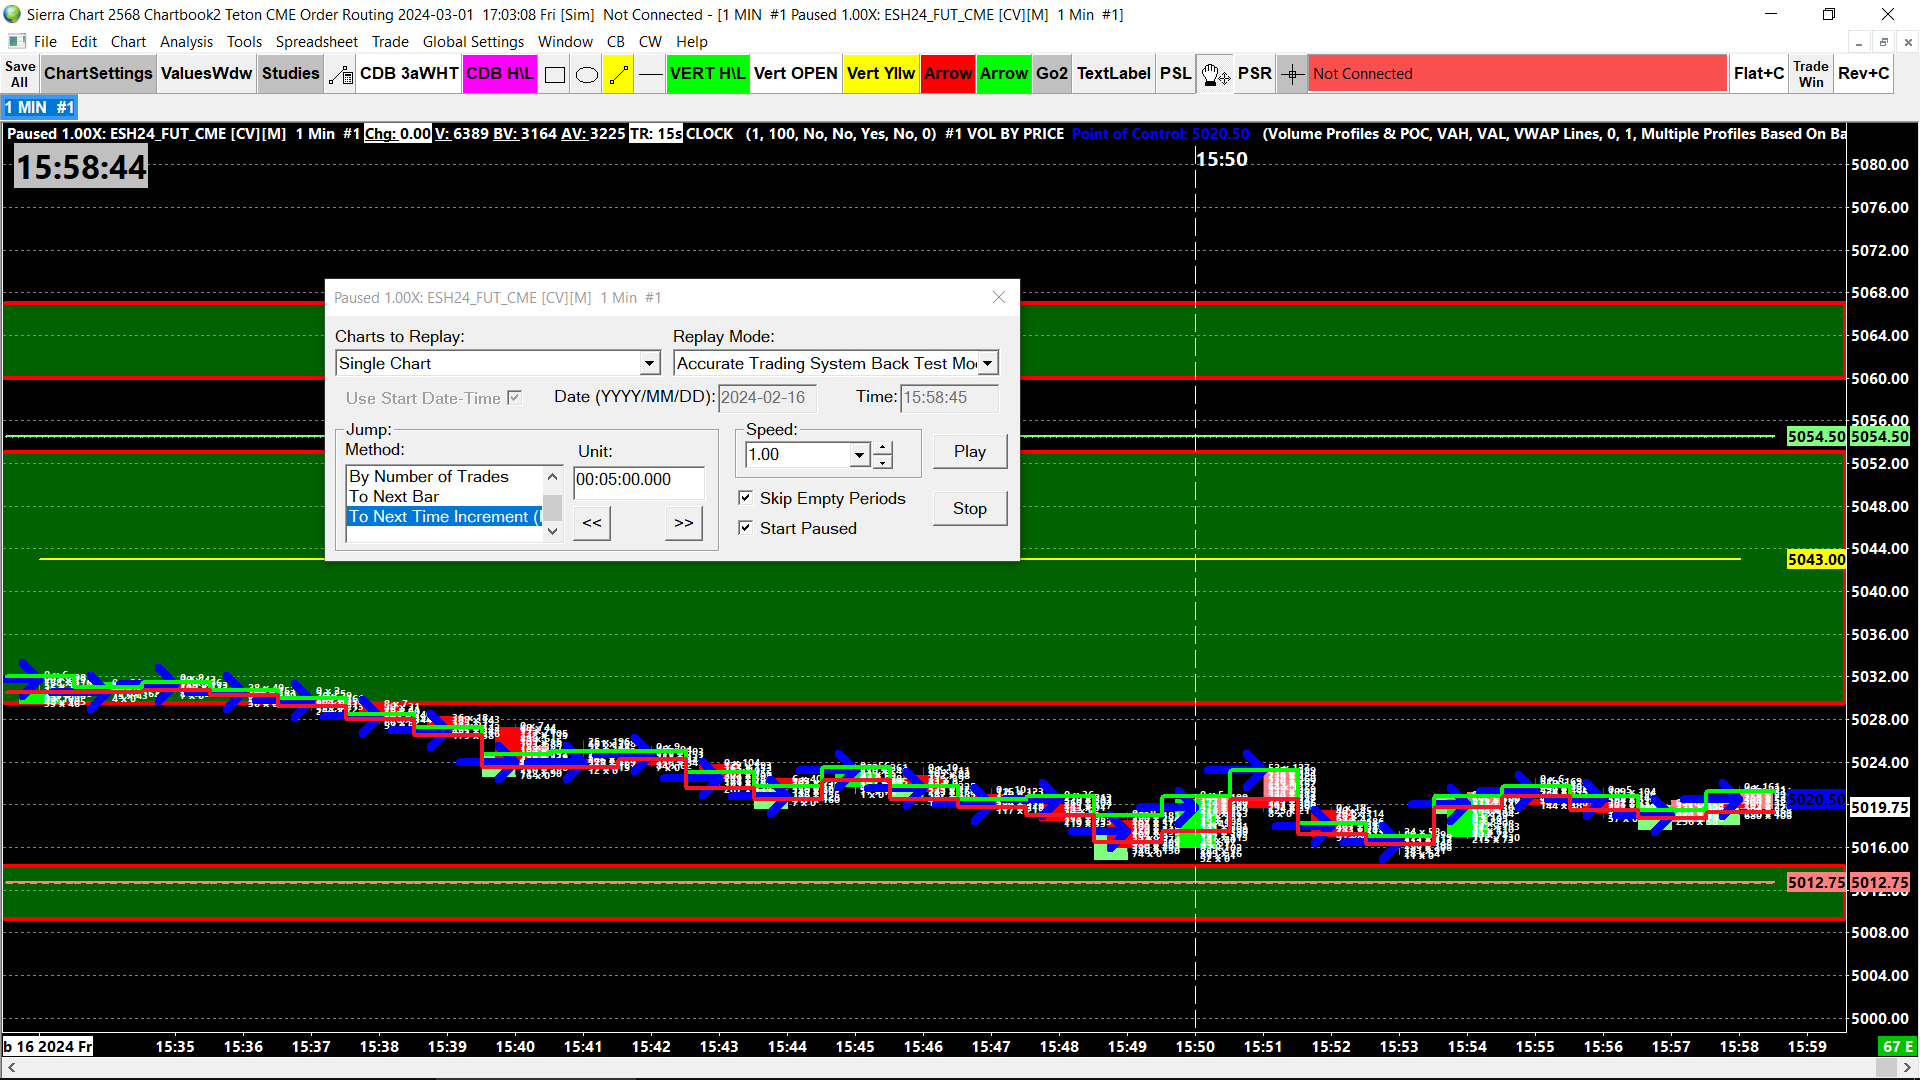Click the Stop replay button
Image resolution: width=1920 pixels, height=1080 pixels.
click(969, 509)
